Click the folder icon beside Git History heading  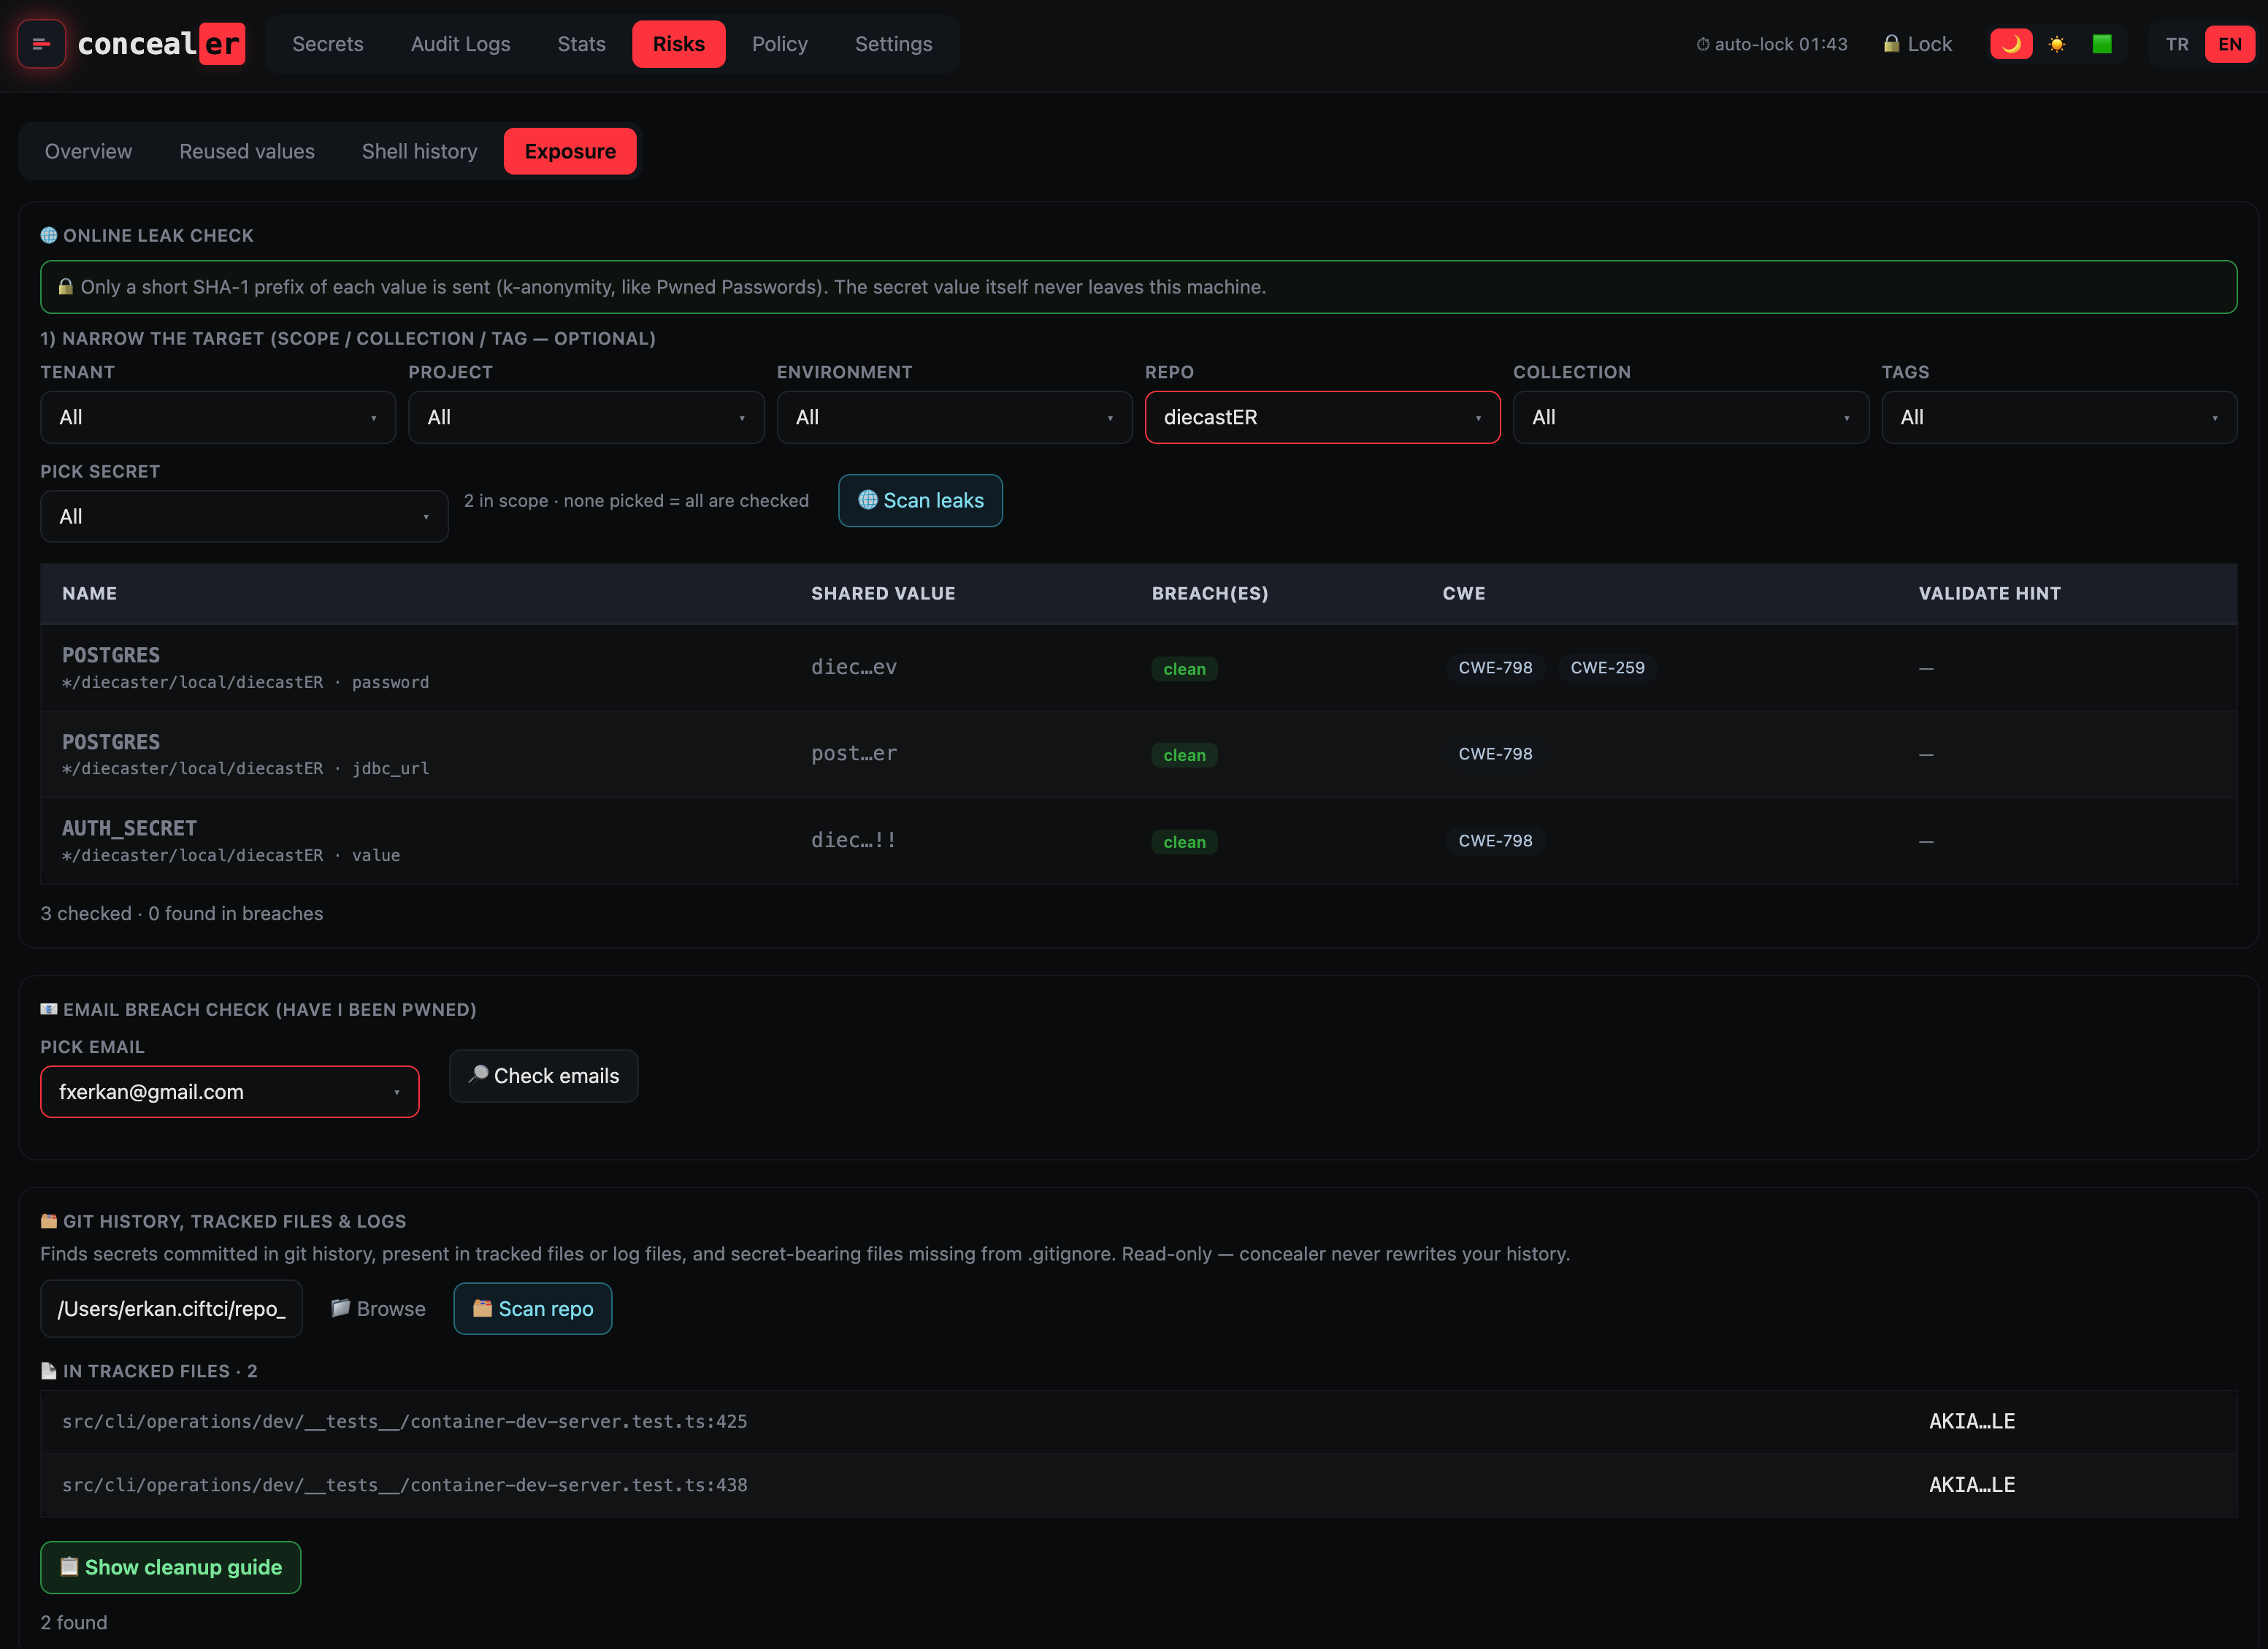point(49,1221)
